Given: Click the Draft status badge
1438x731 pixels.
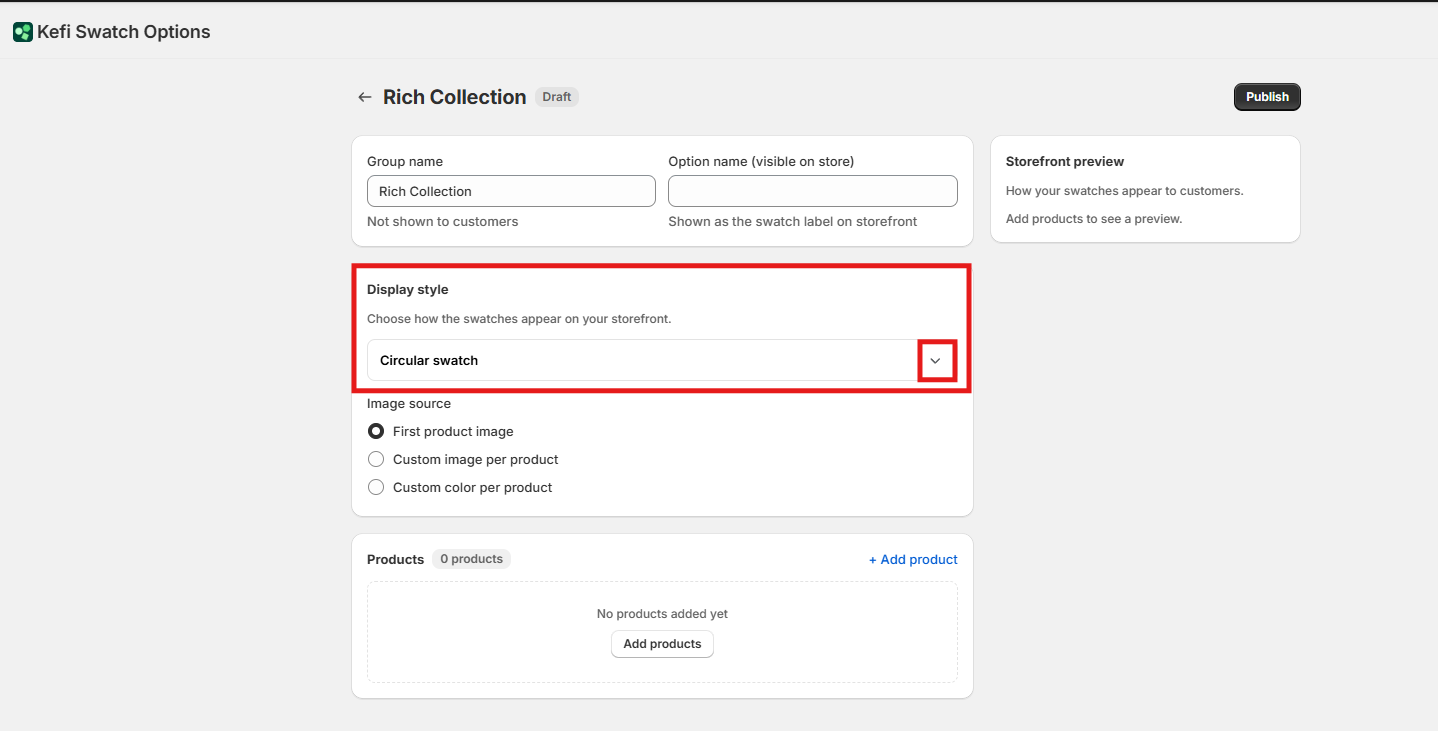Looking at the screenshot, I should coord(557,97).
